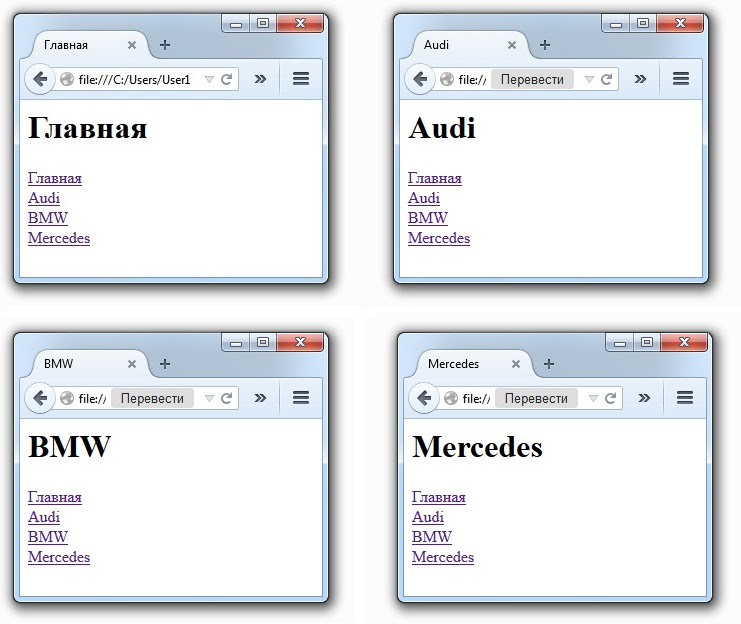Open Mercedes link on Mercedes page
This screenshot has height=624, width=741.
442,556
